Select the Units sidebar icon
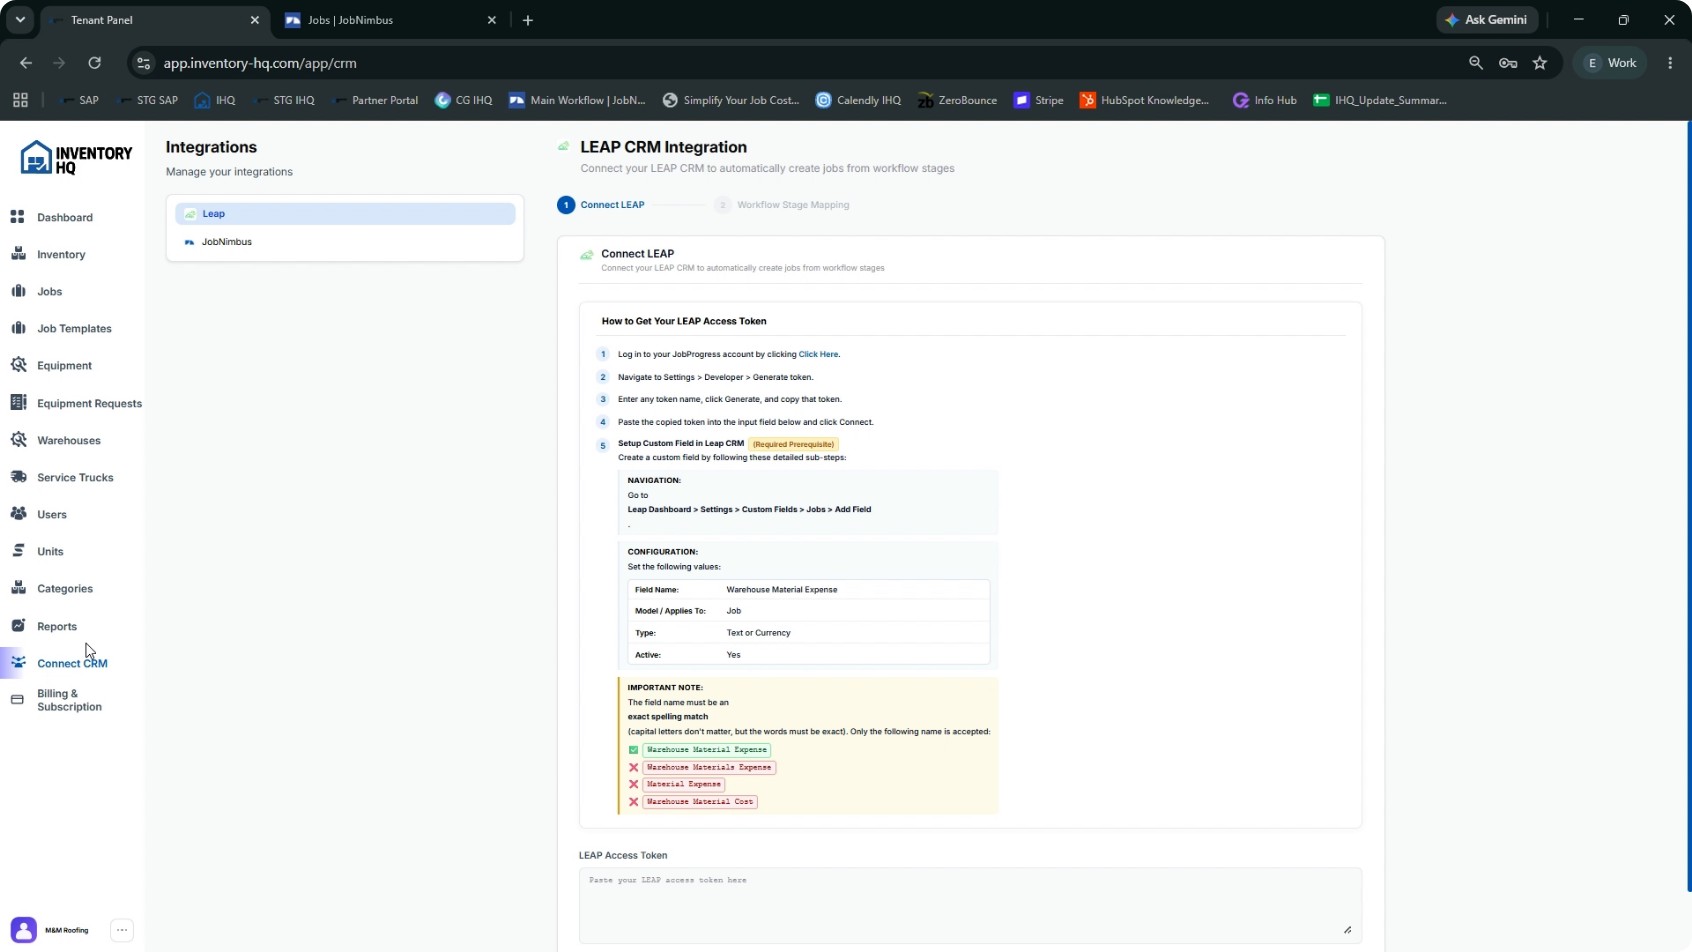The height and width of the screenshot is (952, 1692). click(x=17, y=551)
